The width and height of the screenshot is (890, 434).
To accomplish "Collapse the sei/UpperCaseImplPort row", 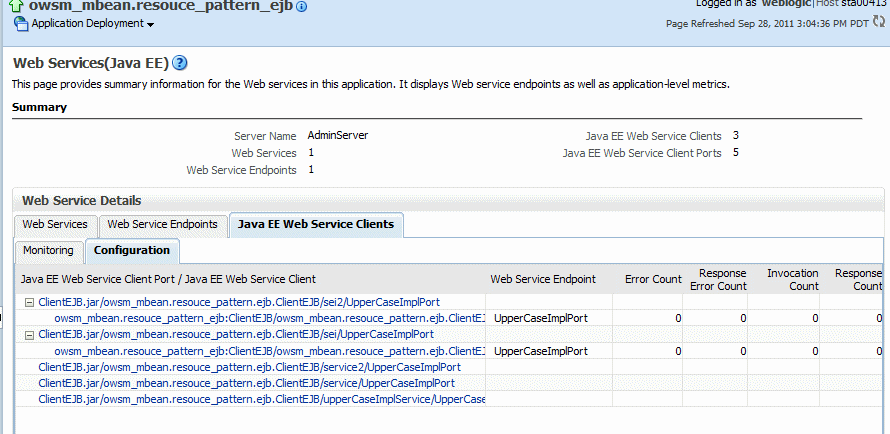I will [29, 334].
